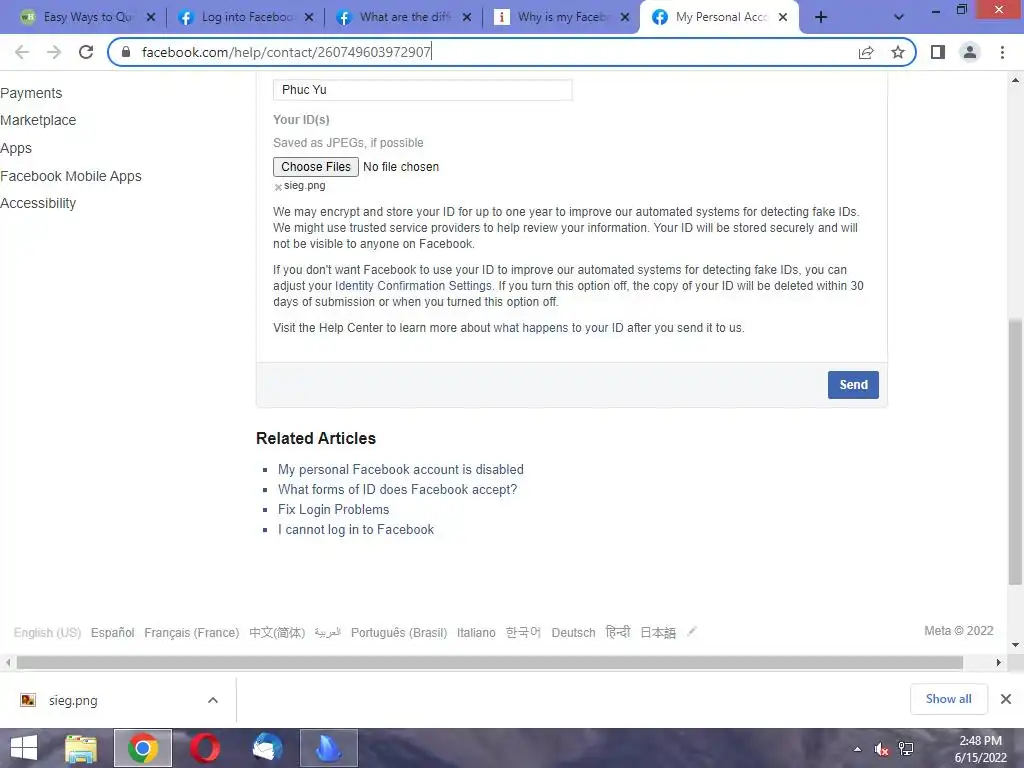Open 'What forms of ID does Facebook accept?'
1024x768 pixels.
point(397,489)
